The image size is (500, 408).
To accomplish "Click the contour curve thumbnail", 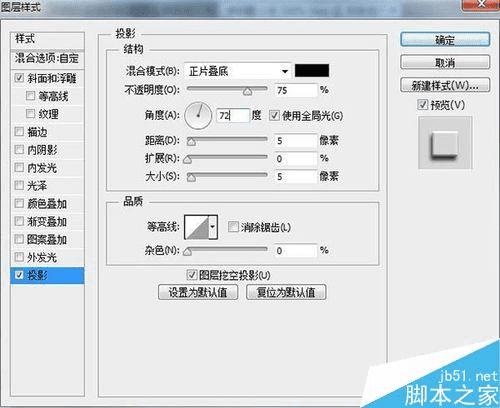I will (x=197, y=227).
